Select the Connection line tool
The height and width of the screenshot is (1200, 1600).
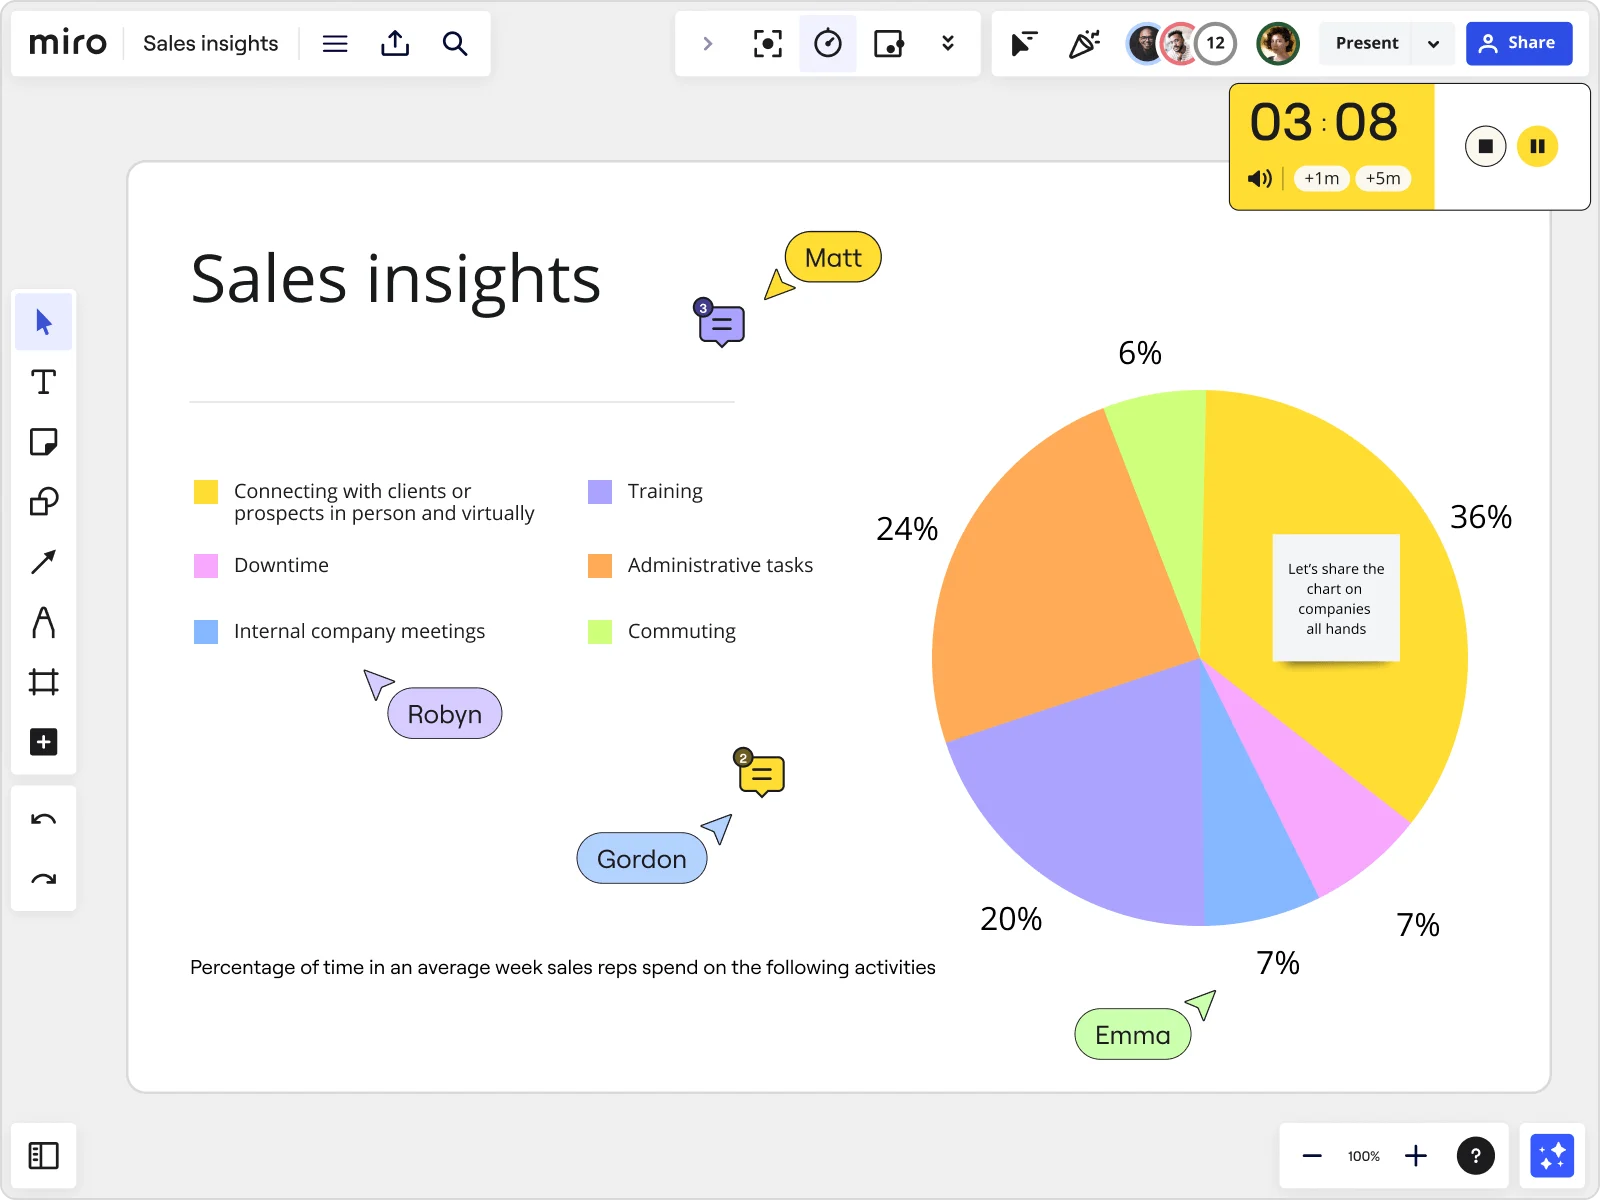coord(44,562)
